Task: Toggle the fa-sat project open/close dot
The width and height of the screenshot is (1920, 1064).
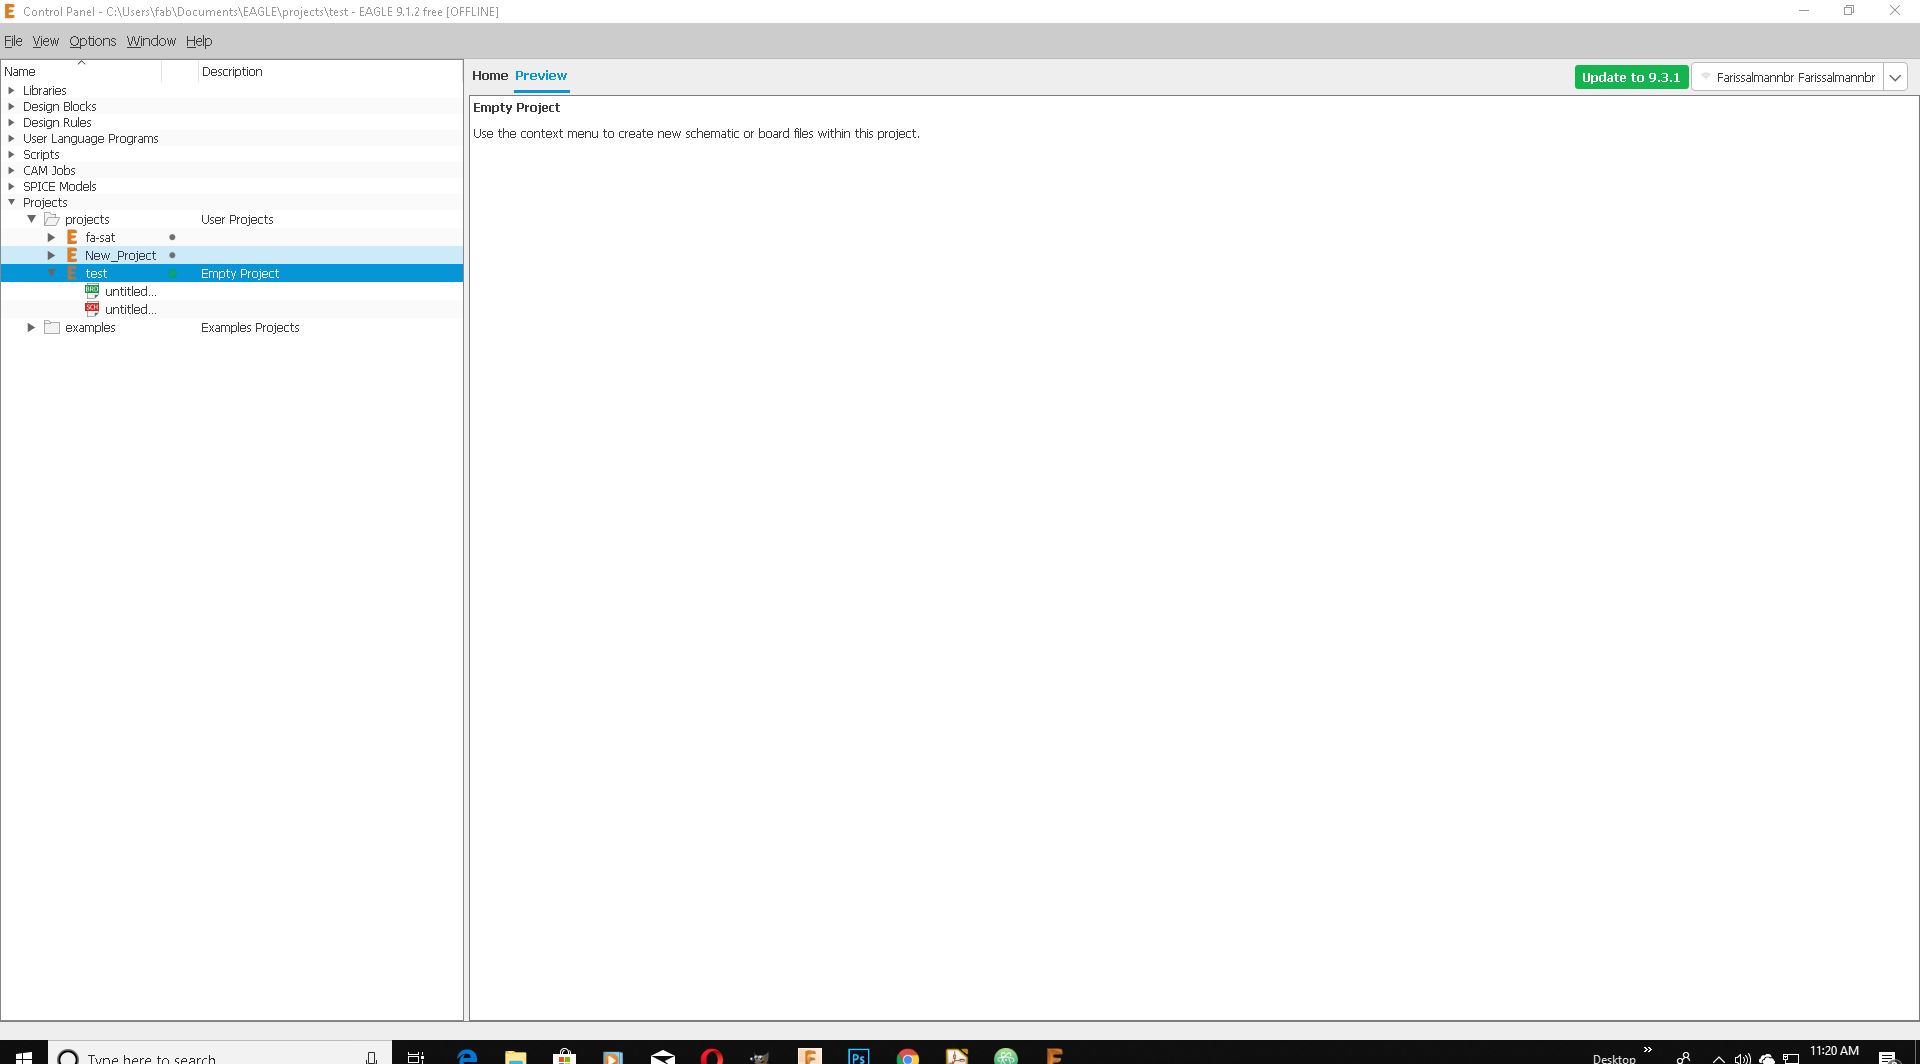Action: click(172, 238)
